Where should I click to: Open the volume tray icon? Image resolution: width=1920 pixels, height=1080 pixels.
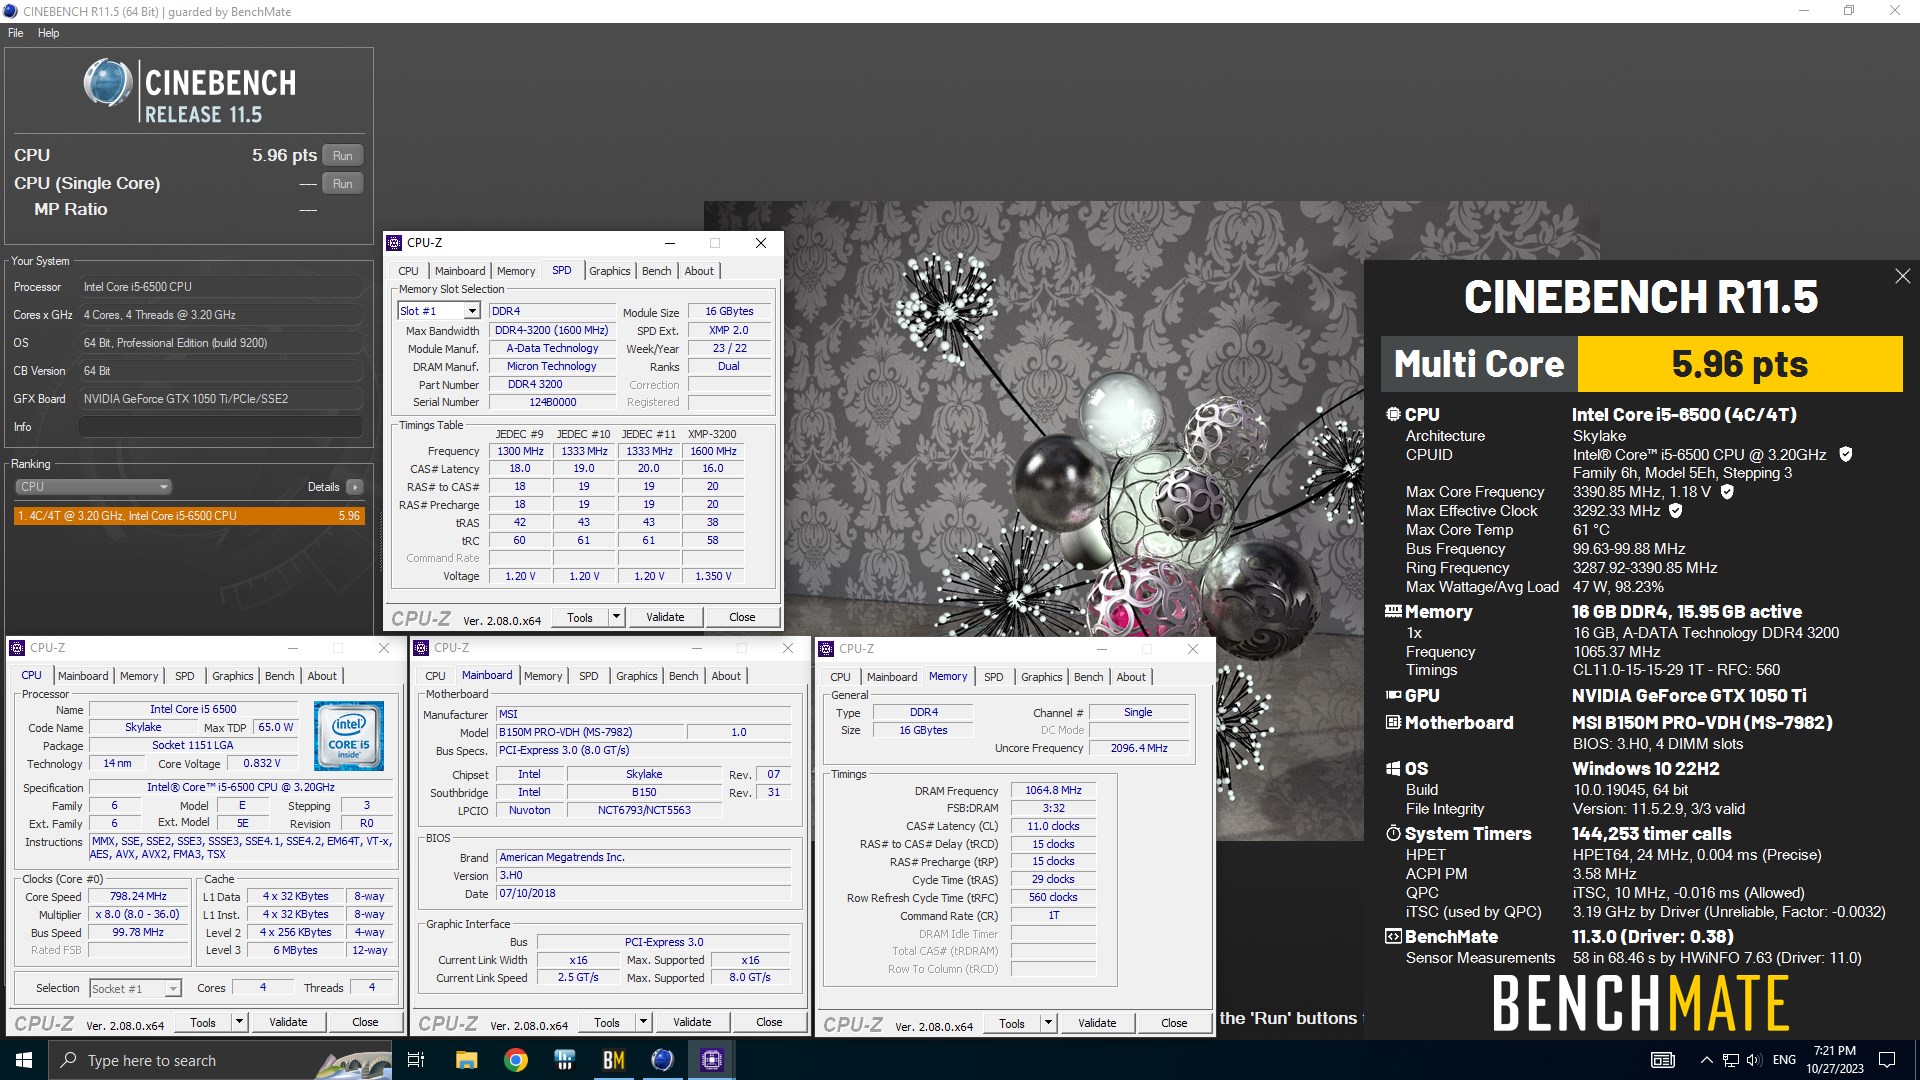[1754, 1060]
